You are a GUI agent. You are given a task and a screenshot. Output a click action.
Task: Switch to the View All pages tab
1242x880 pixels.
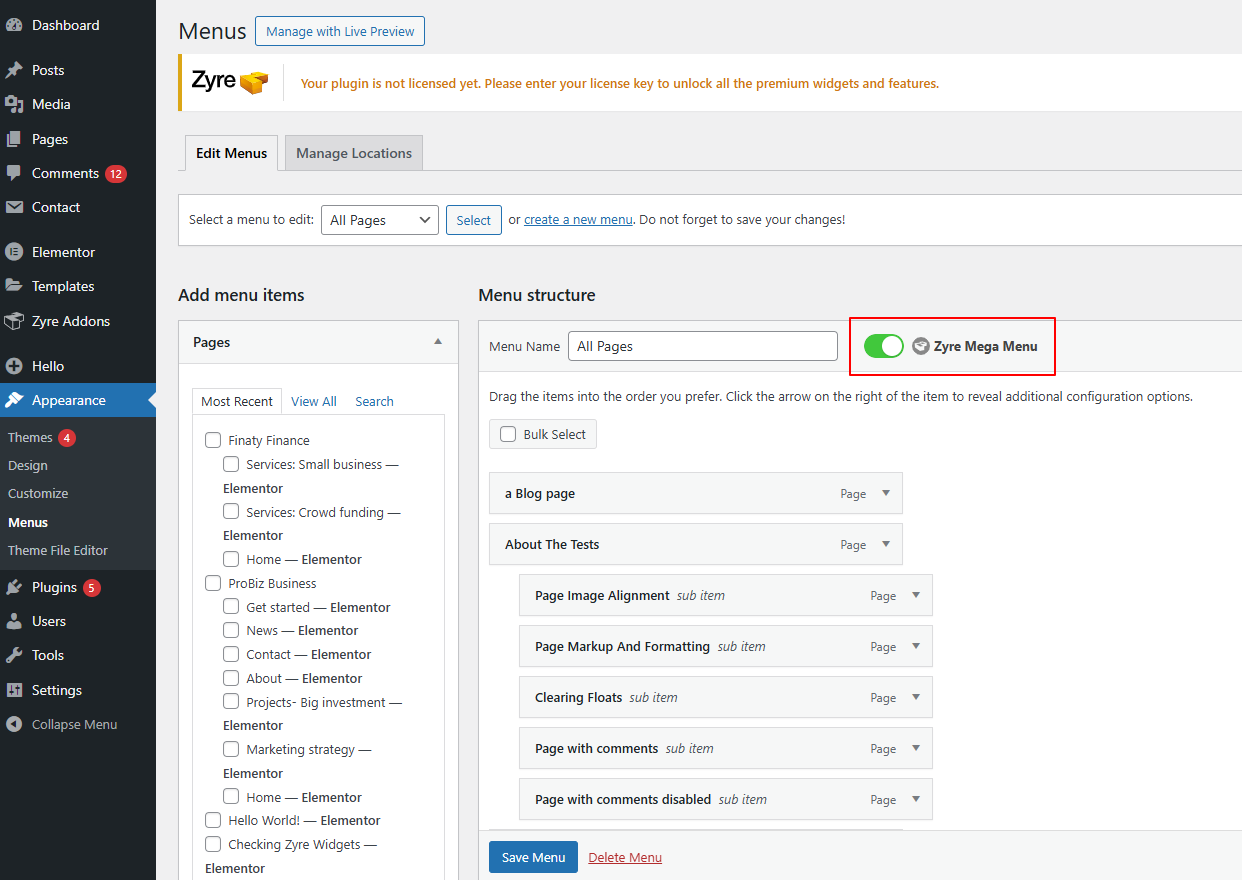(313, 401)
